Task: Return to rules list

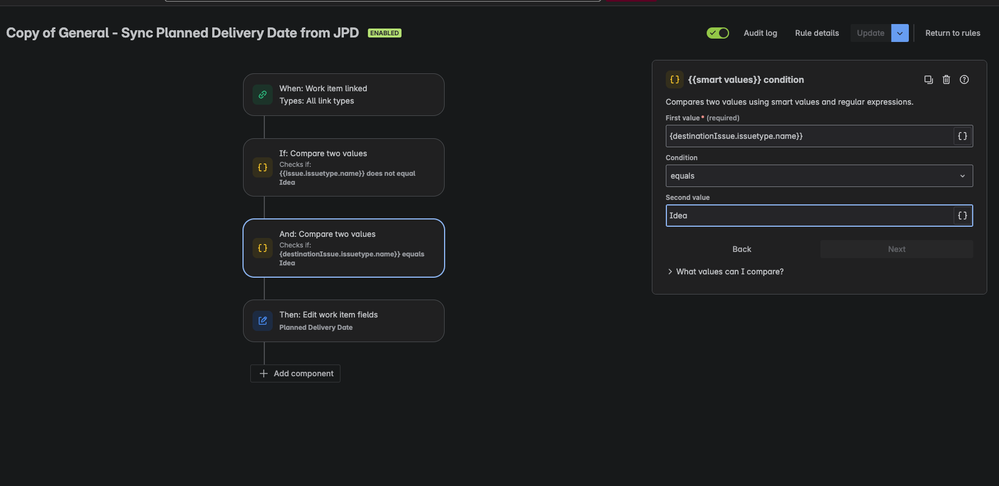Action: point(952,33)
